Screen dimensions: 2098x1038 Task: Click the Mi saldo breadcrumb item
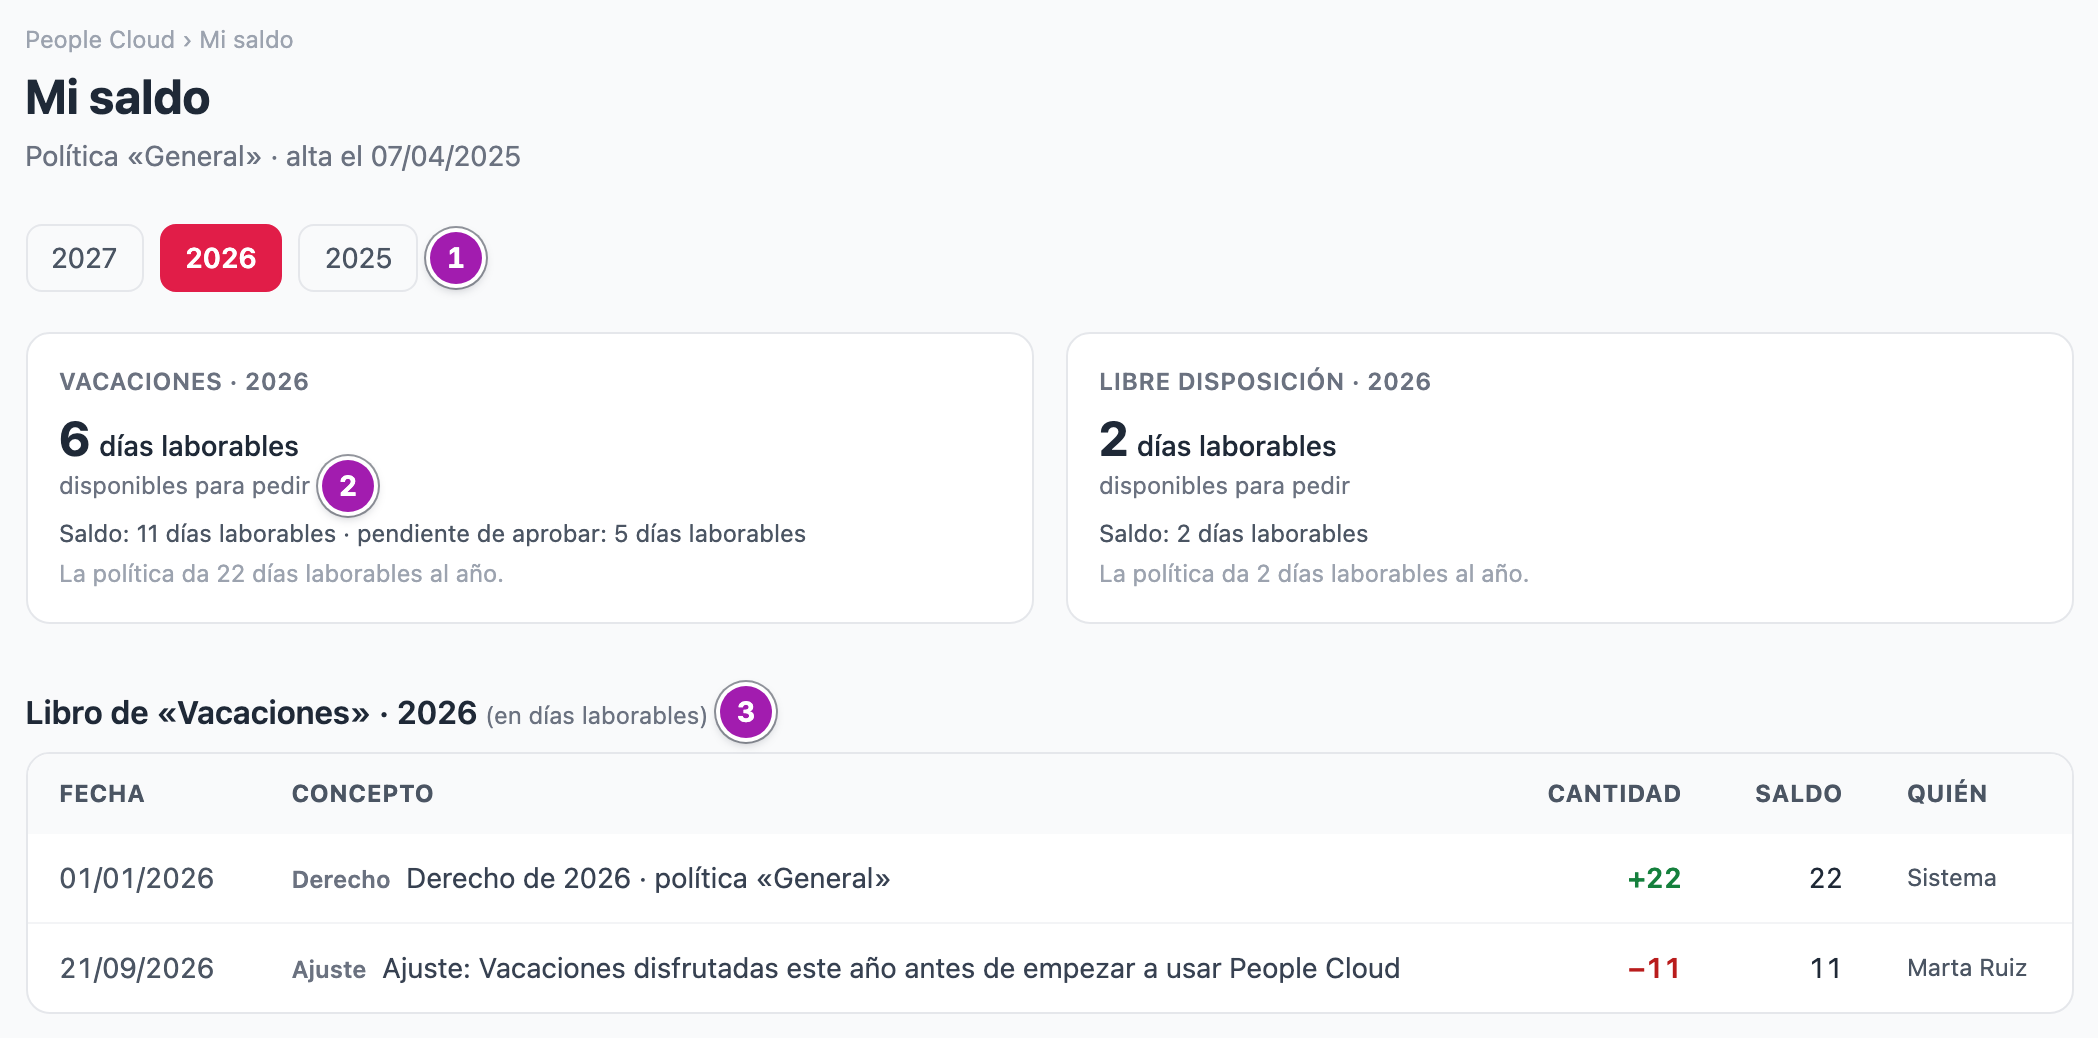click(x=246, y=40)
